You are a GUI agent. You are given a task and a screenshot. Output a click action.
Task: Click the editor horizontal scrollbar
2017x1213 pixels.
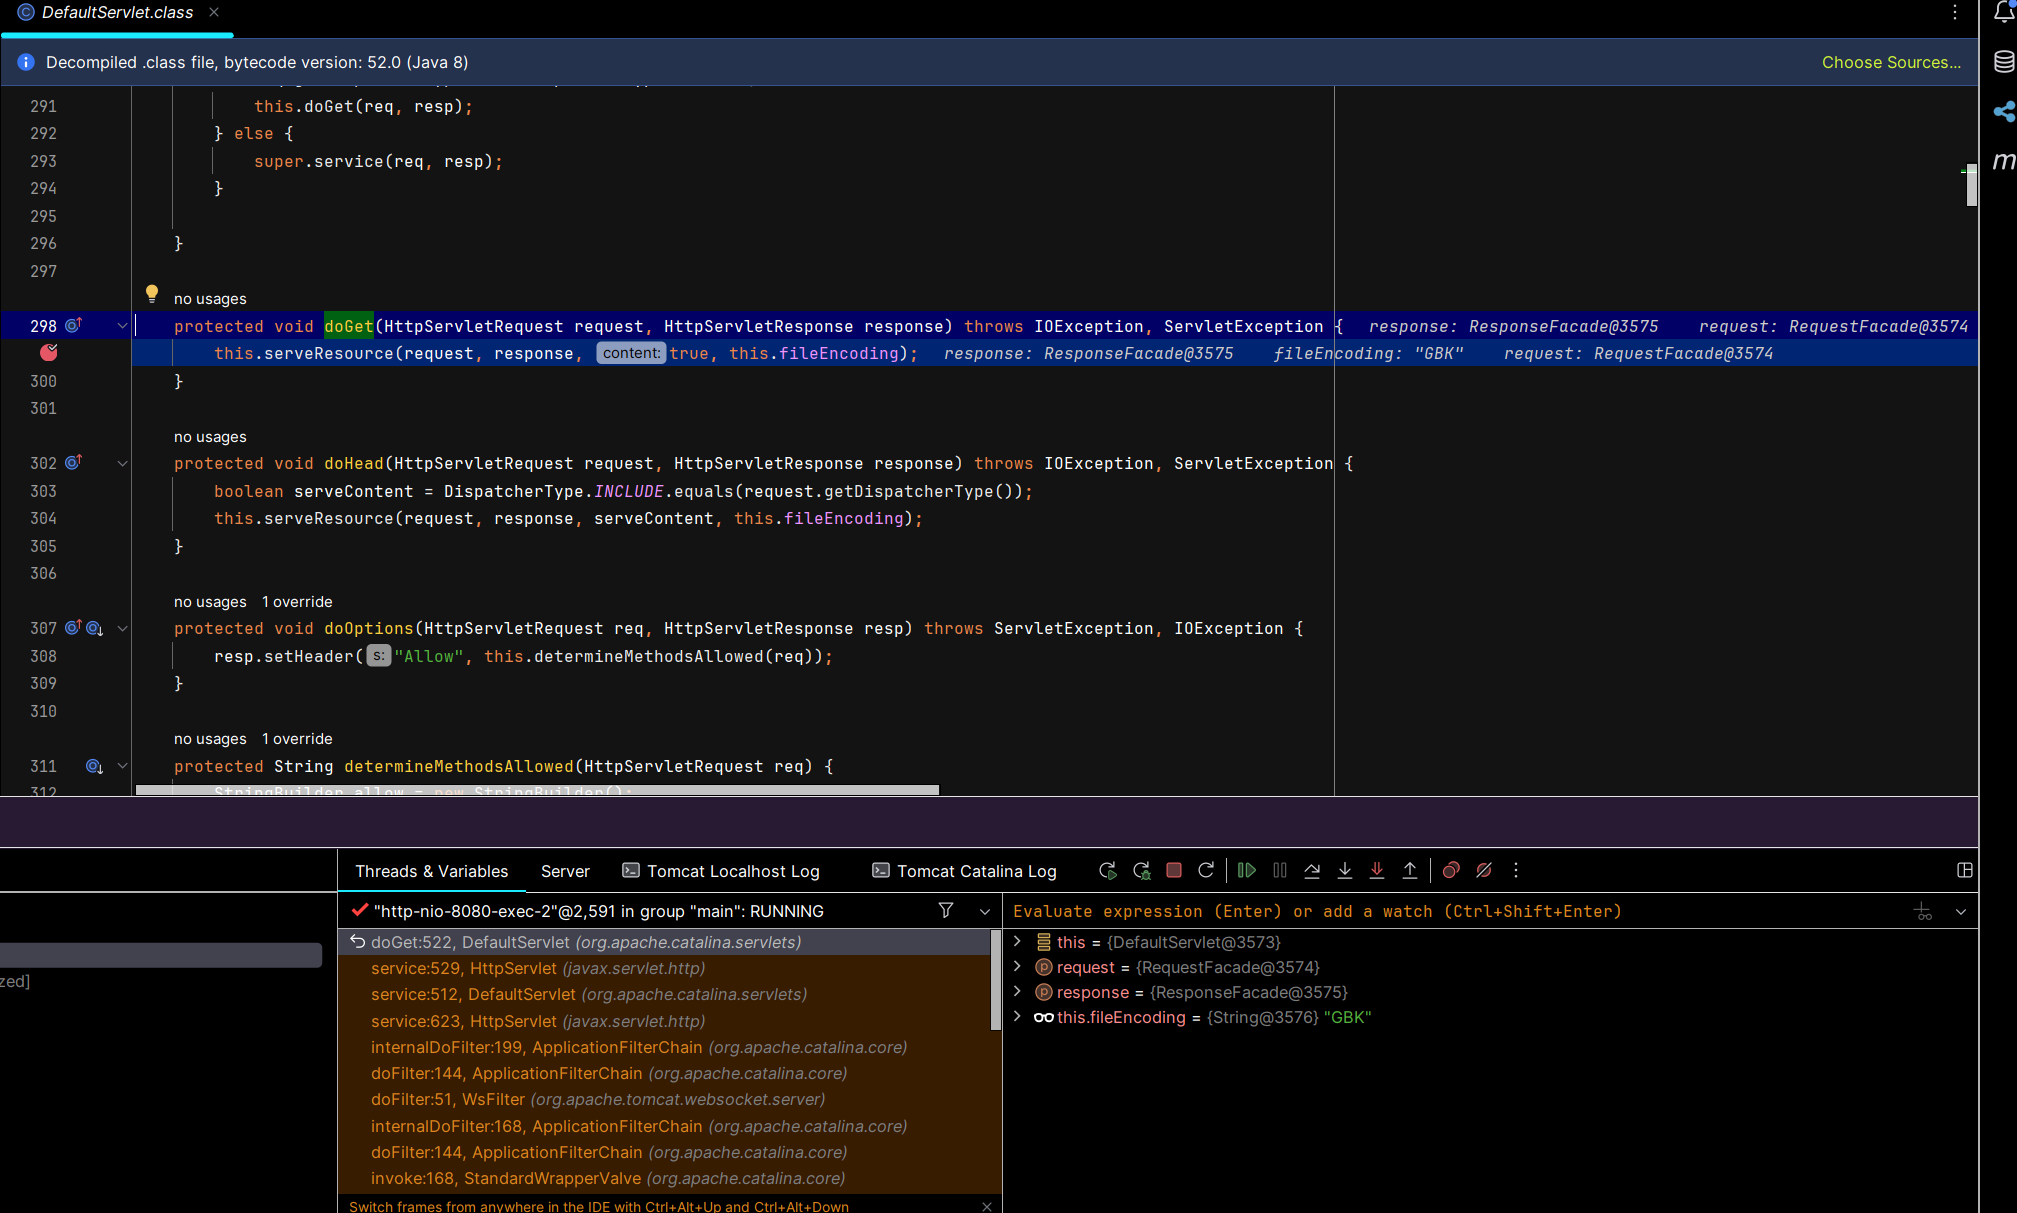tap(537, 790)
